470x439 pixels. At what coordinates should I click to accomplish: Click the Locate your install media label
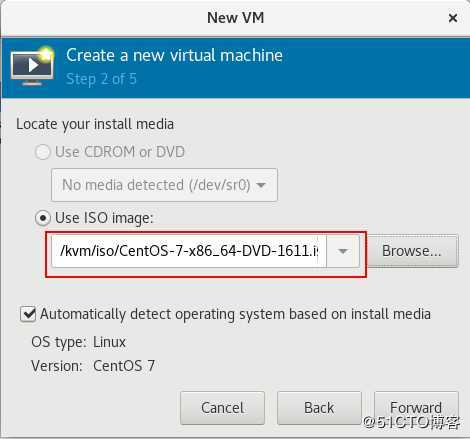pos(95,124)
